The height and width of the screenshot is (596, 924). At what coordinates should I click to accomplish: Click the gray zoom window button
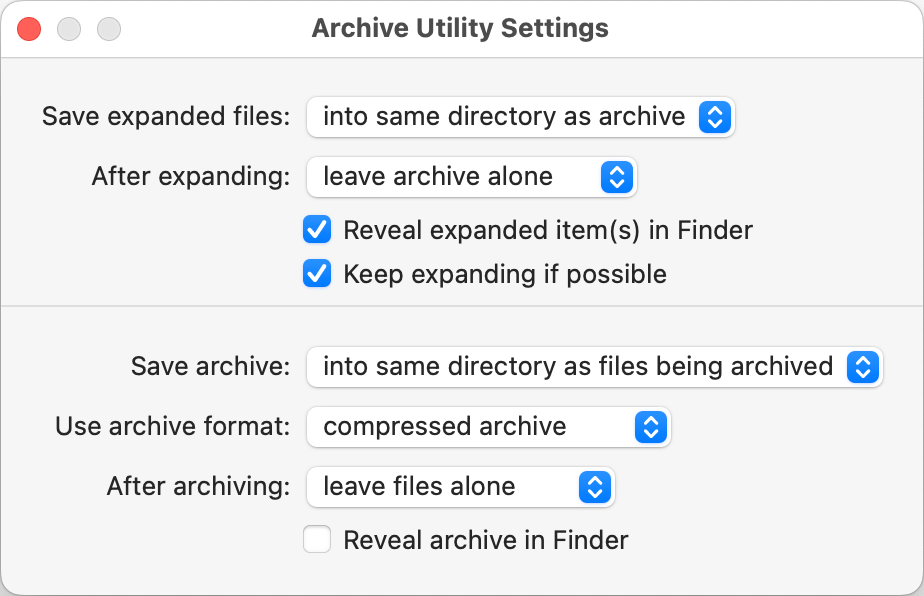pyautogui.click(x=109, y=29)
